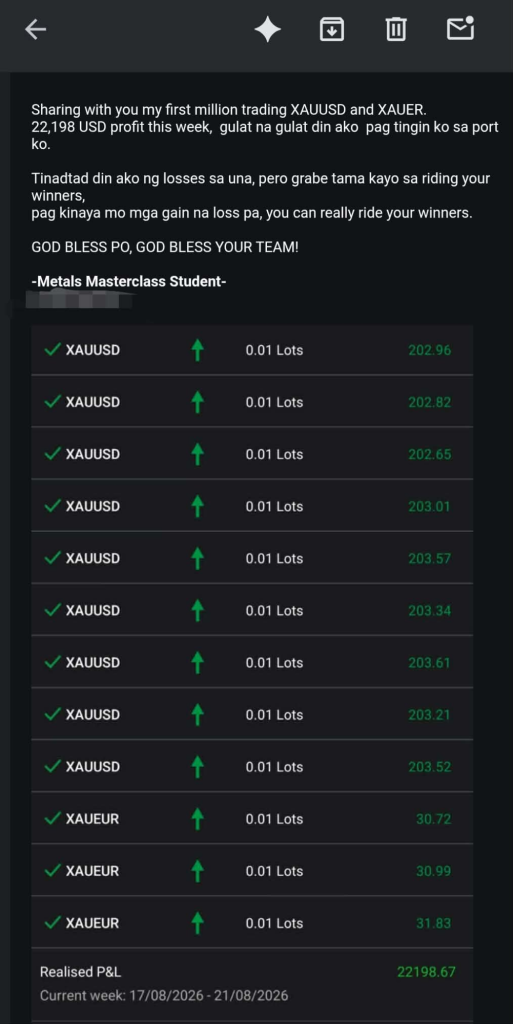Click the checkmark on the 203.61 XAUUSD trade

coord(52,662)
